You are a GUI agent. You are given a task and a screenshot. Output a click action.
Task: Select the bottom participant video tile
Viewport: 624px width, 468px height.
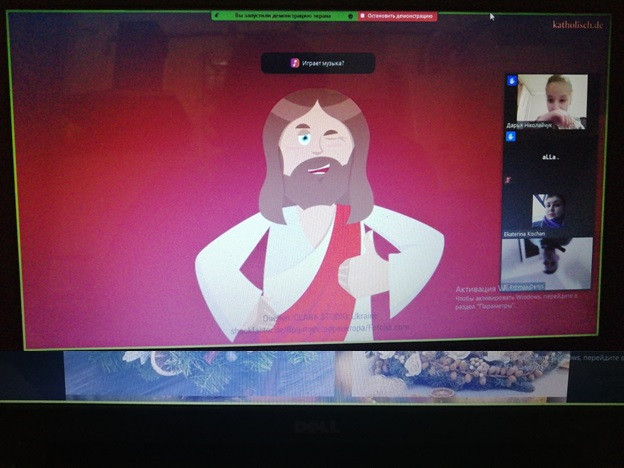[x=546, y=263]
